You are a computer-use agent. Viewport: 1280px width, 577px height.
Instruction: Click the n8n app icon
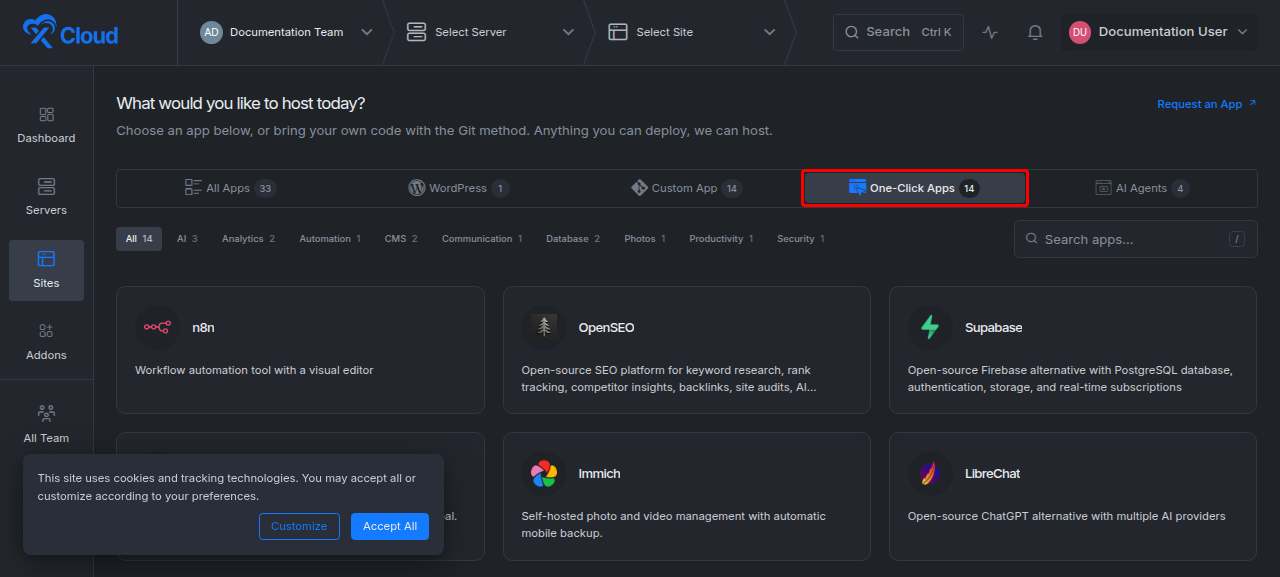coord(158,327)
